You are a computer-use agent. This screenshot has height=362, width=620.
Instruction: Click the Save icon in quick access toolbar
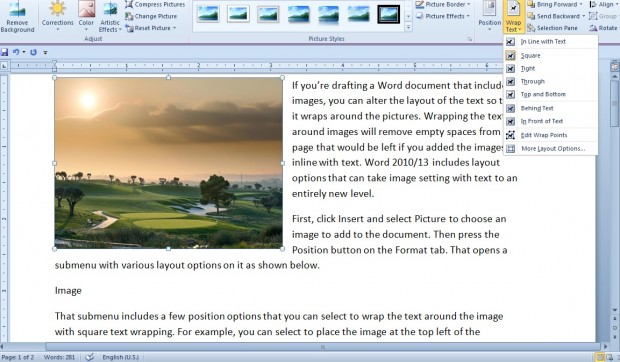tap(4, 52)
